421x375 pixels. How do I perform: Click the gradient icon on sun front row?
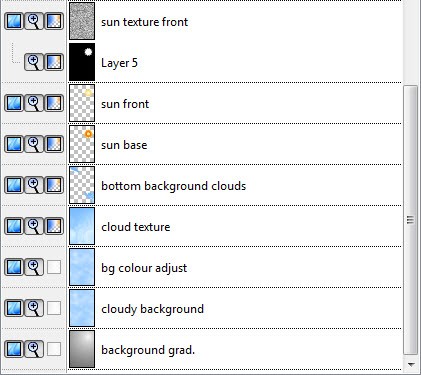coord(54,103)
